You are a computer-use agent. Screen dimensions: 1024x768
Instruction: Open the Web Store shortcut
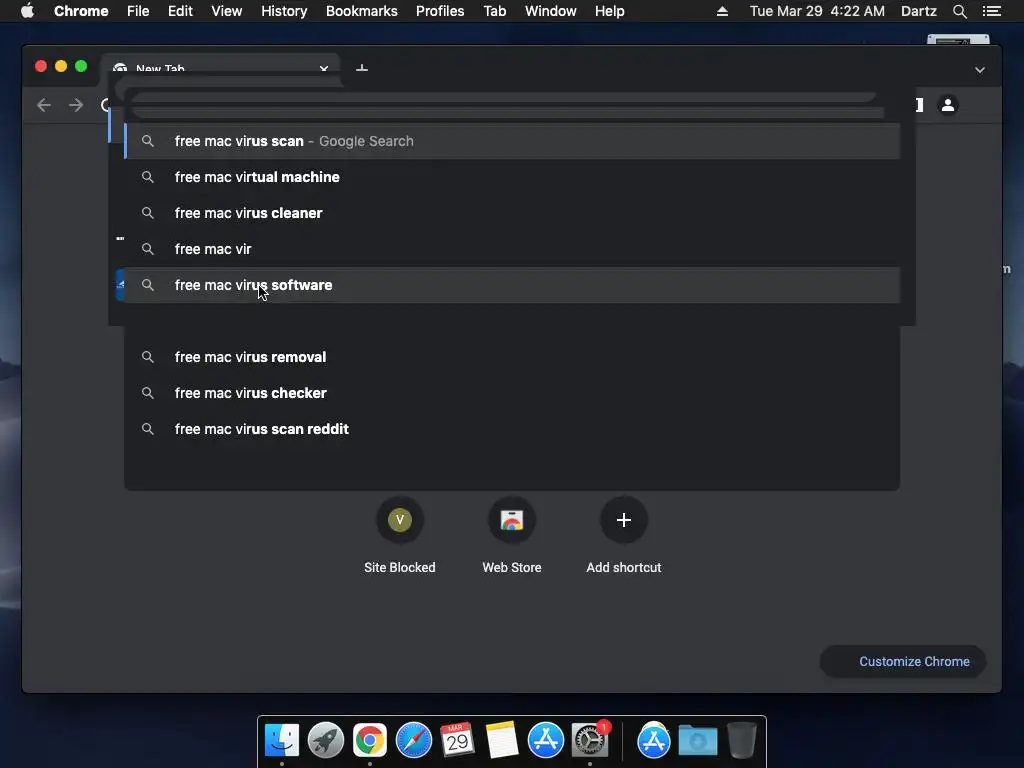coord(512,536)
